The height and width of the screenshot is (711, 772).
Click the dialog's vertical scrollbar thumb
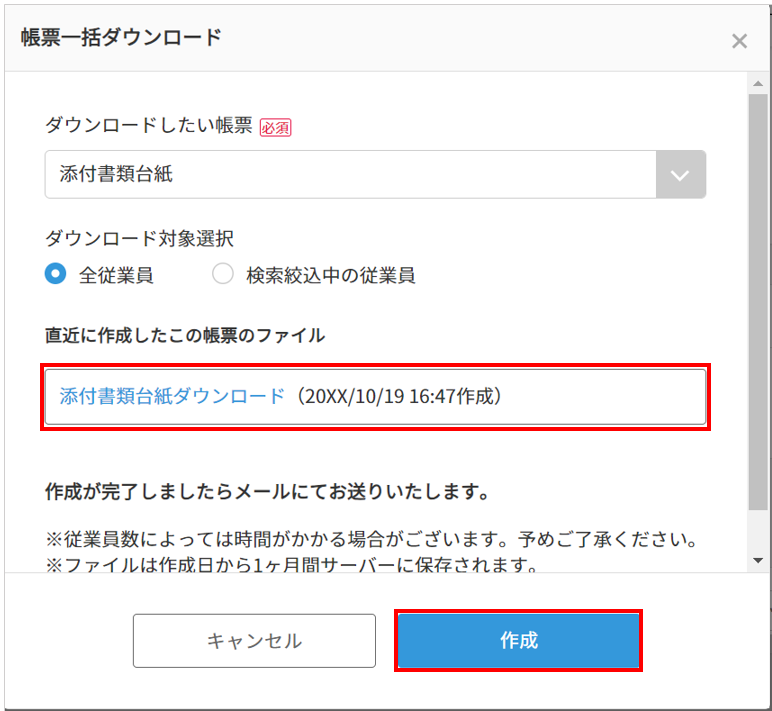click(x=758, y=300)
